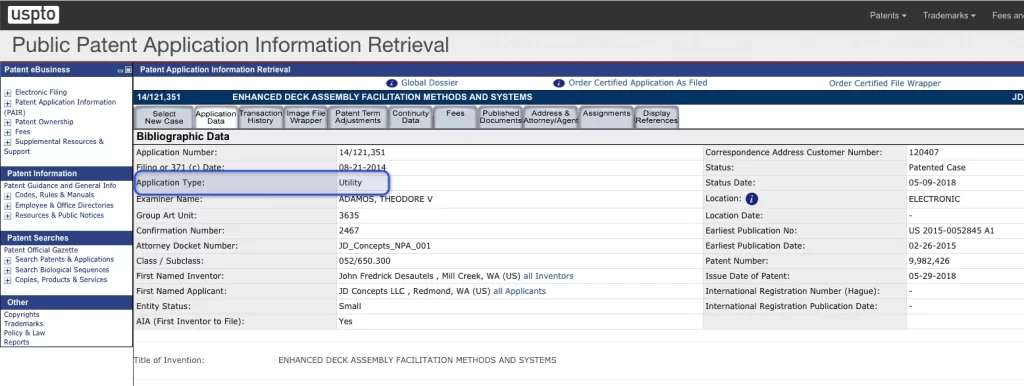This screenshot has height=386, width=1024.
Task: Click Order Certified File Wrapper link
Action: pyautogui.click(x=885, y=84)
